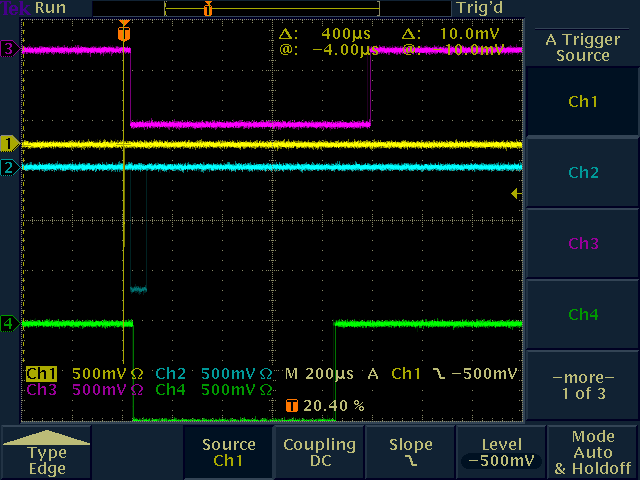This screenshot has height=480, width=640.
Task: Select the Level -500mV menu
Action: tap(501, 452)
